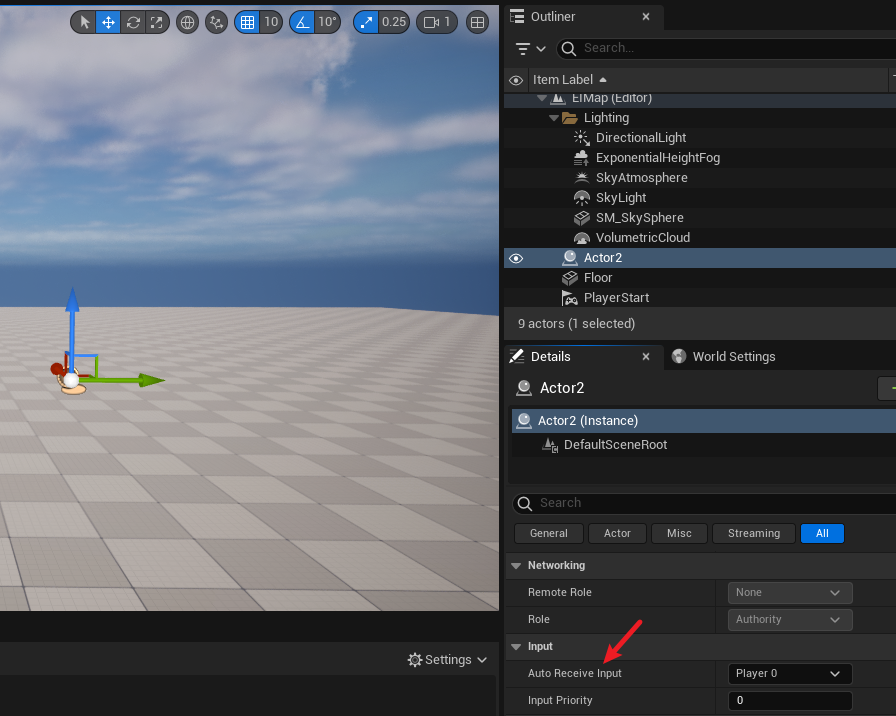The width and height of the screenshot is (896, 716).
Task: Select Lighting folder in Outliner
Action: tap(606, 118)
